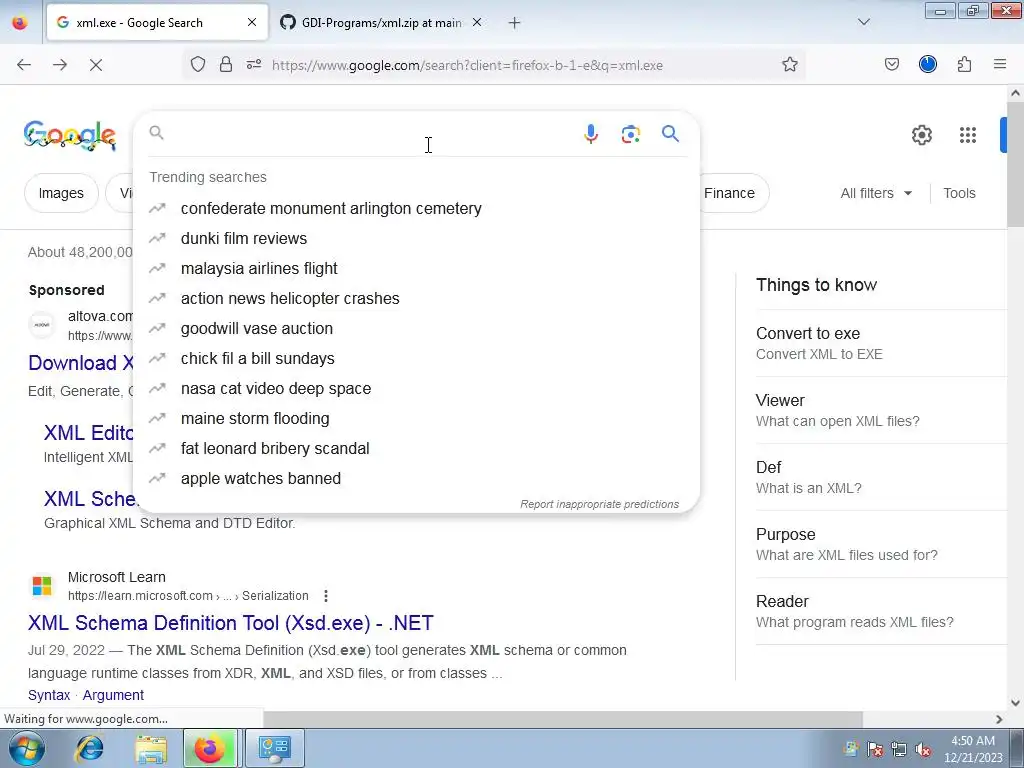Expand the All filters dropdown
Viewport: 1024px width, 768px height.
[876, 193]
